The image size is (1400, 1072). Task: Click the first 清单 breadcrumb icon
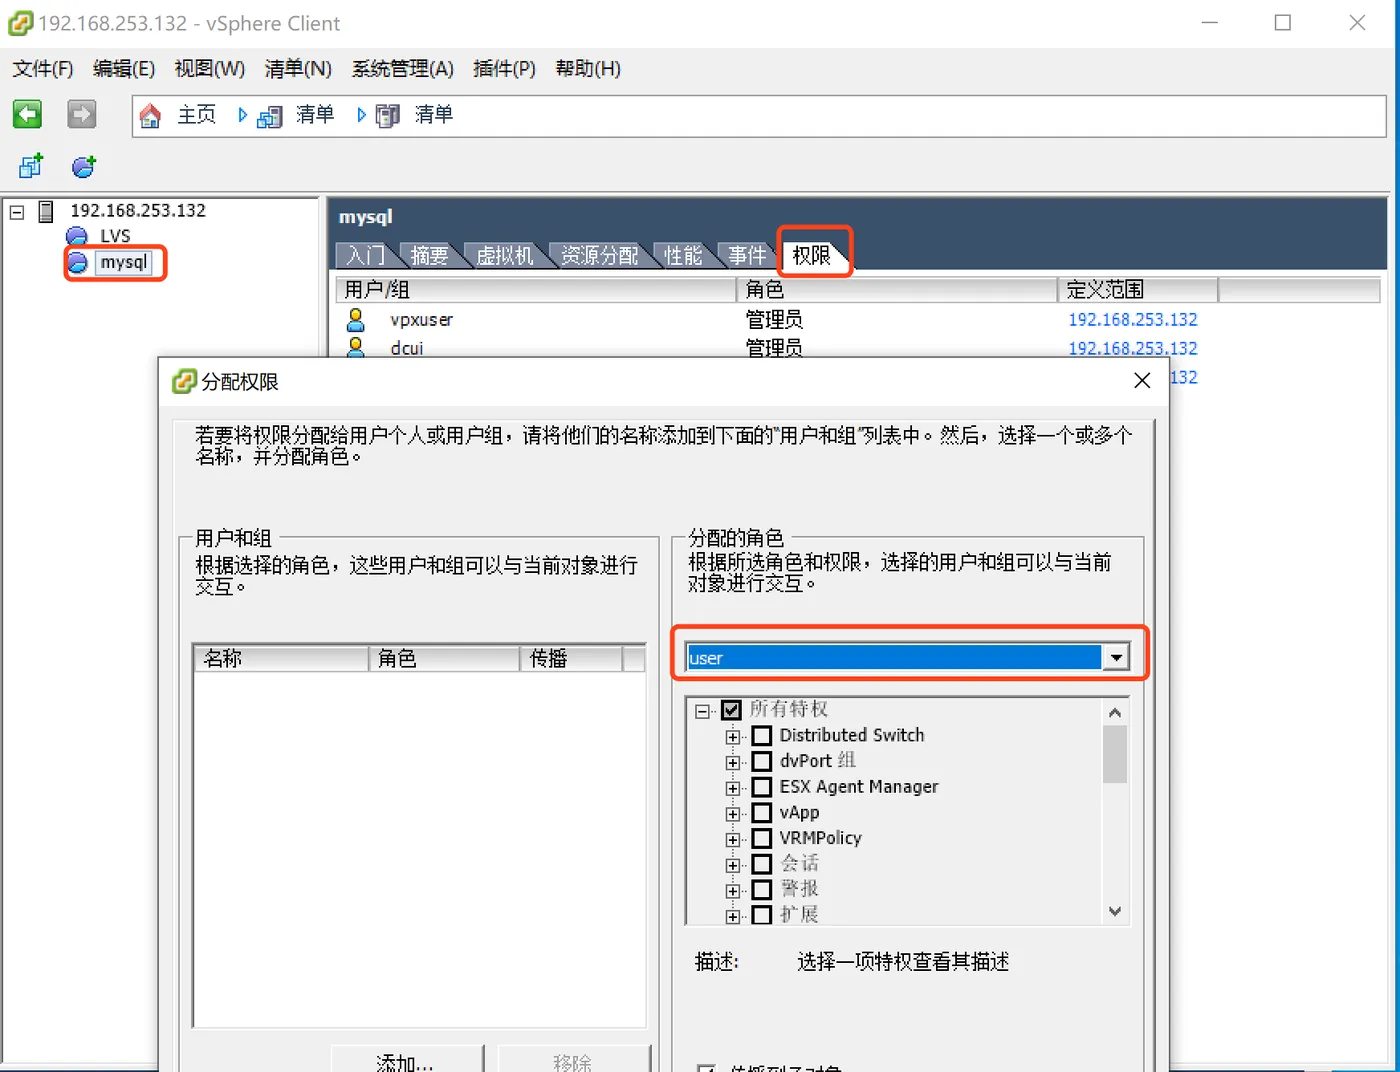click(270, 117)
